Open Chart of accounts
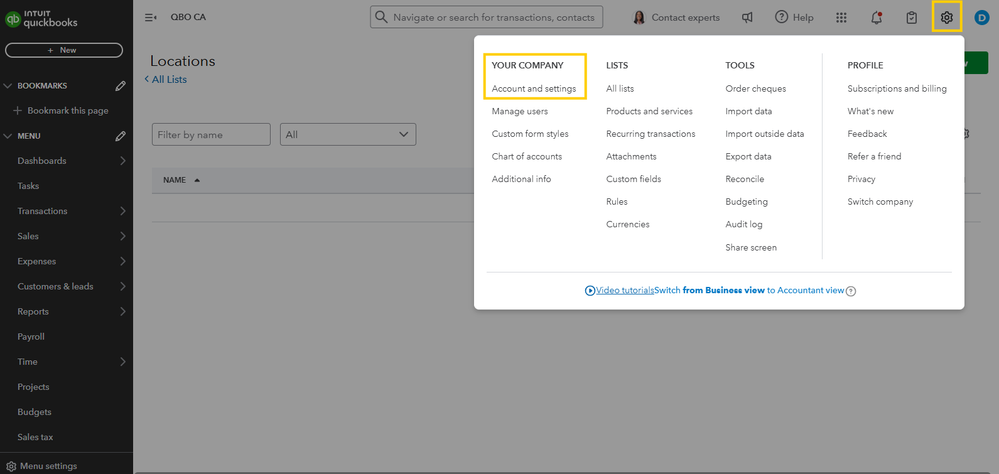Viewport: 999px width, 474px height. [527, 156]
